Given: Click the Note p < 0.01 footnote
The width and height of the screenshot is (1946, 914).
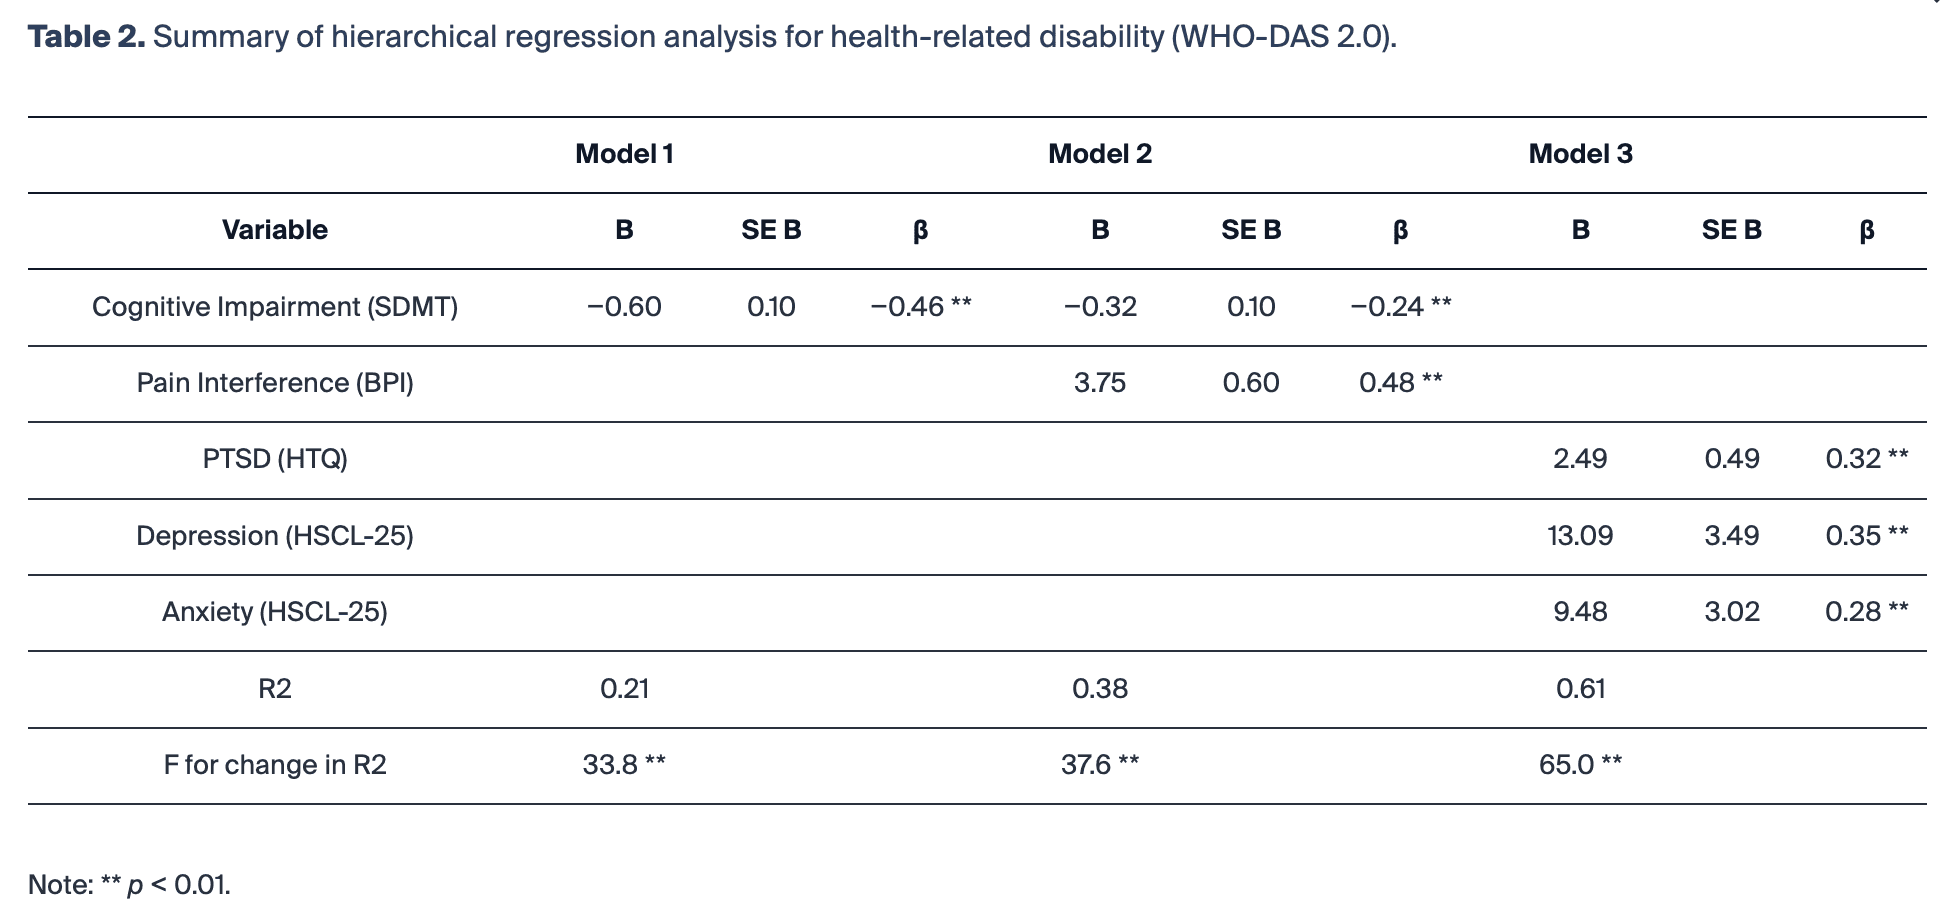Looking at the screenshot, I should point(129,885).
